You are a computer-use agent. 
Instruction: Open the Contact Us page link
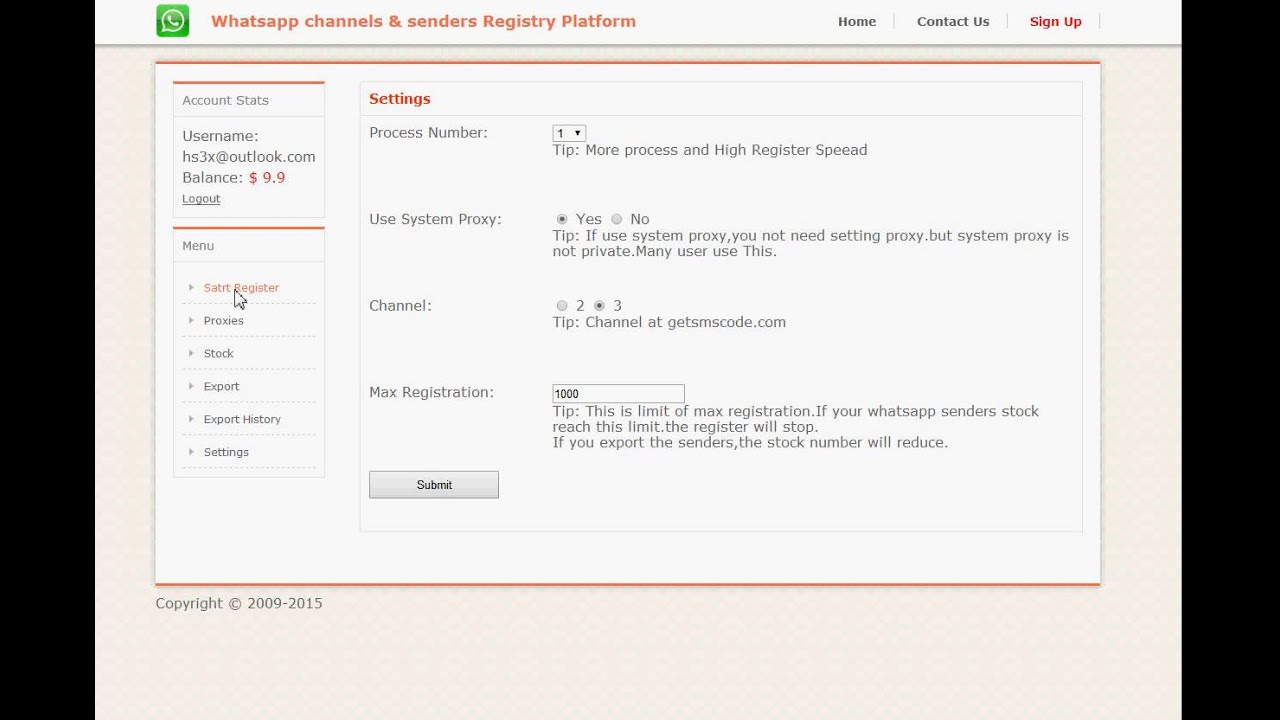tap(953, 22)
